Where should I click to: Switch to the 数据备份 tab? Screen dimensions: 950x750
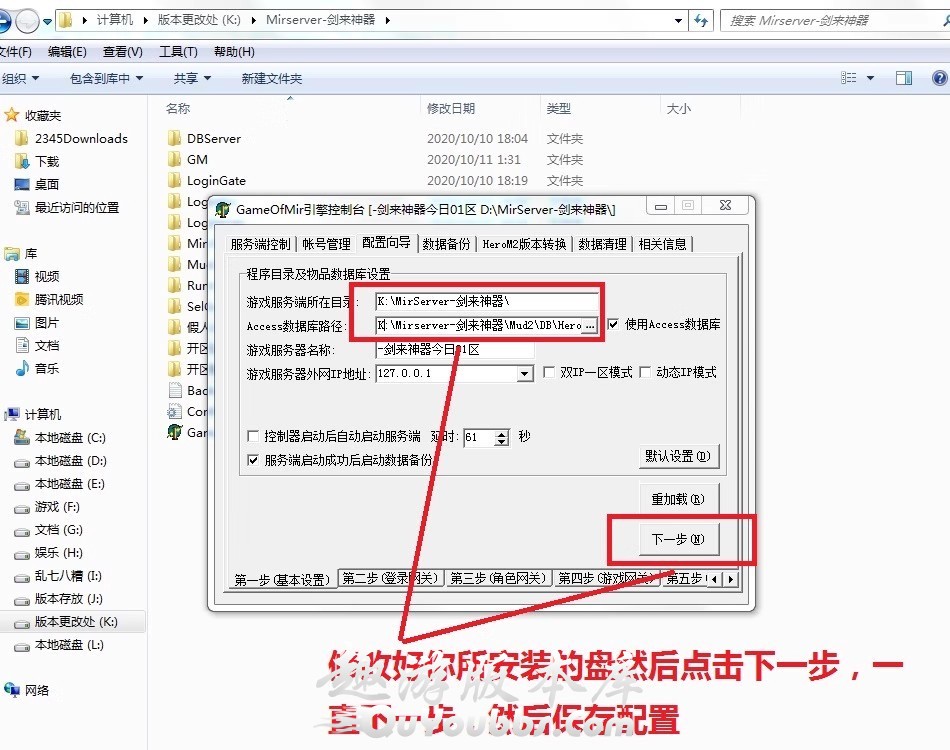446,244
